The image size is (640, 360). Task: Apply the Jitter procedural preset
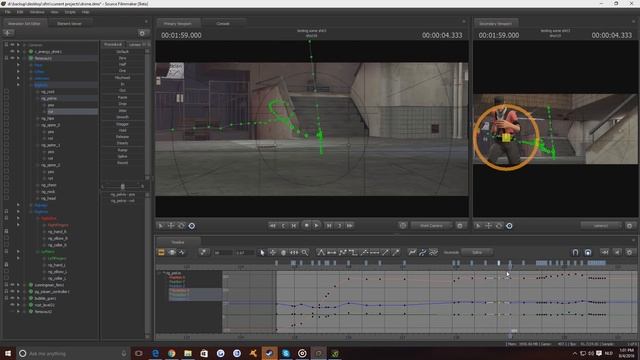tap(122, 111)
